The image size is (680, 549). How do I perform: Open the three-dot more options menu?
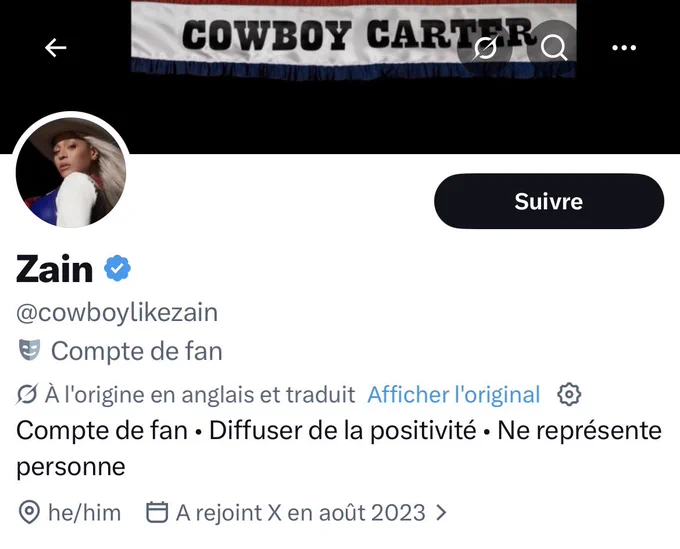[624, 48]
